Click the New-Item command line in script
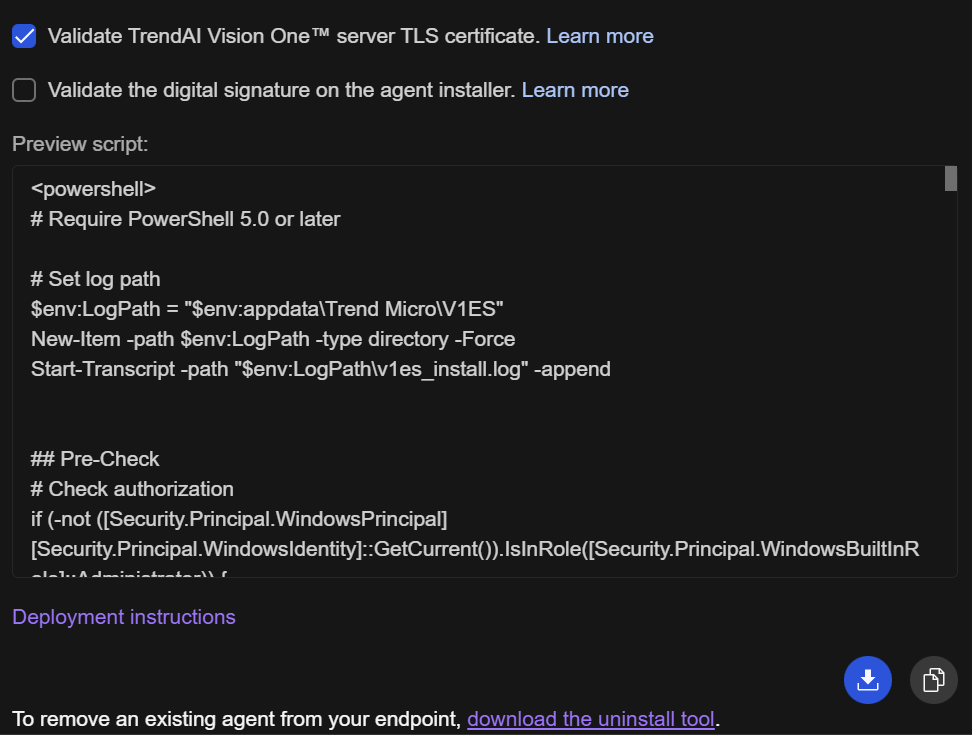Image resolution: width=972 pixels, height=735 pixels. (x=272, y=339)
